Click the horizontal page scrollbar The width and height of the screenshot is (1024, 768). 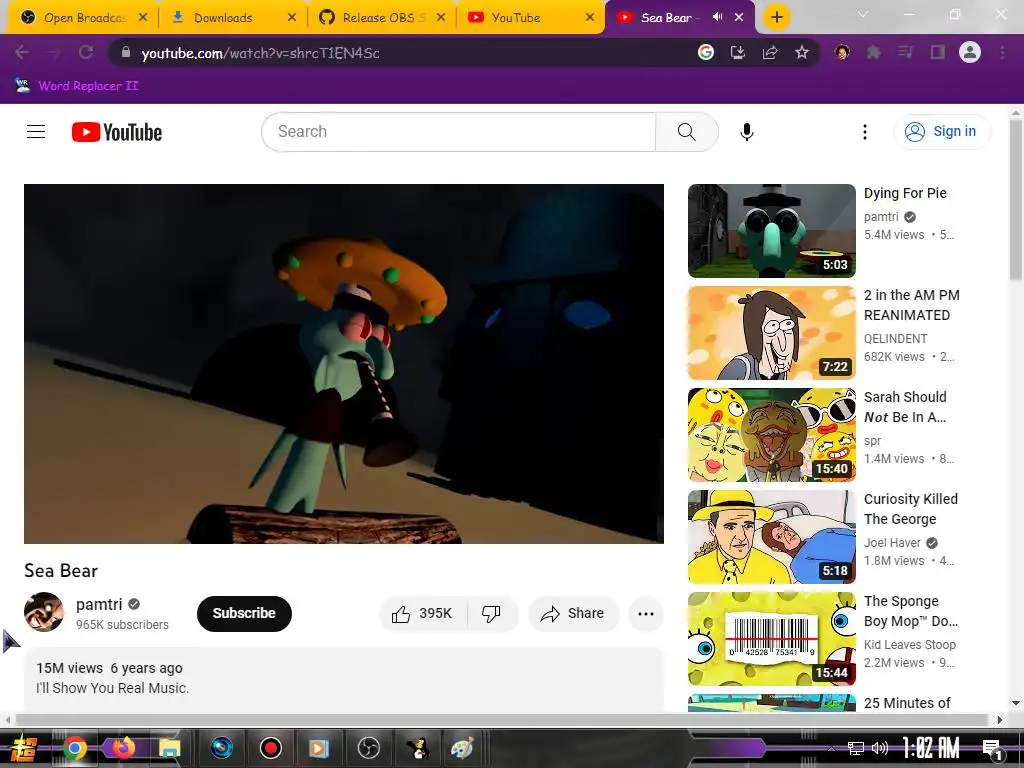pyautogui.click(x=502, y=720)
